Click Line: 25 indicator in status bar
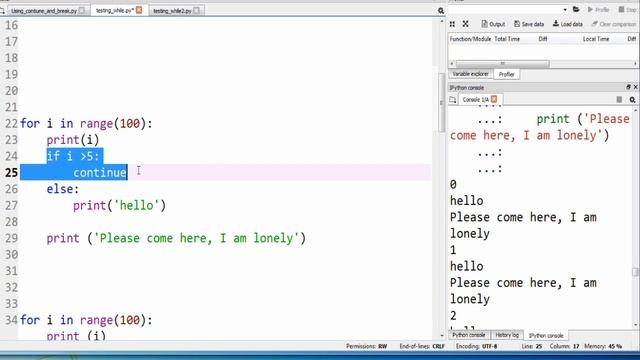This screenshot has width=640, height=360. (531, 346)
